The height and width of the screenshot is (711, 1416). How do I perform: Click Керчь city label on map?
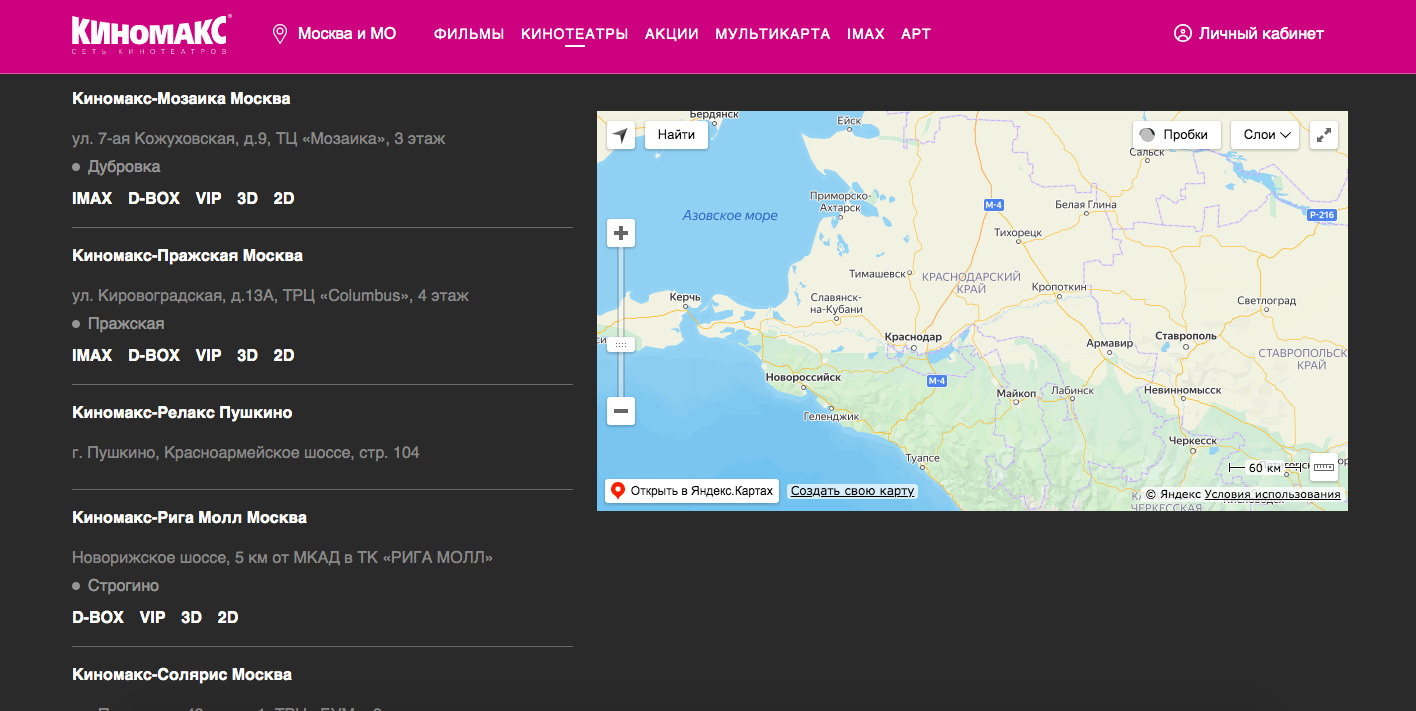685,298
